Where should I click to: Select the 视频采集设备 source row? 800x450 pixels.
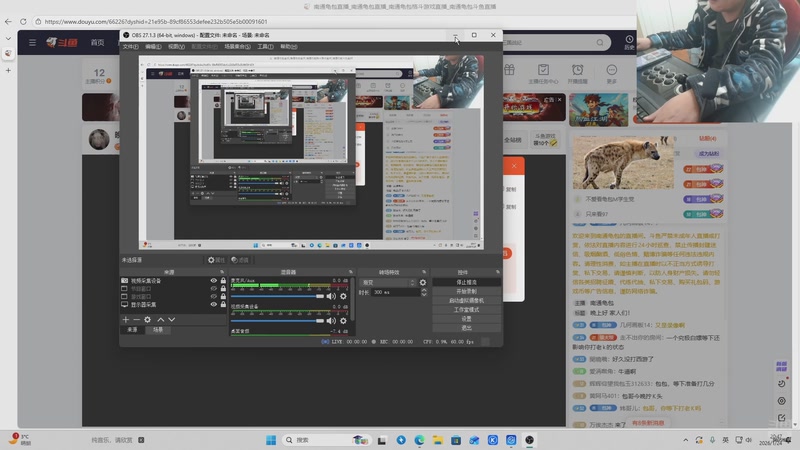coord(173,281)
